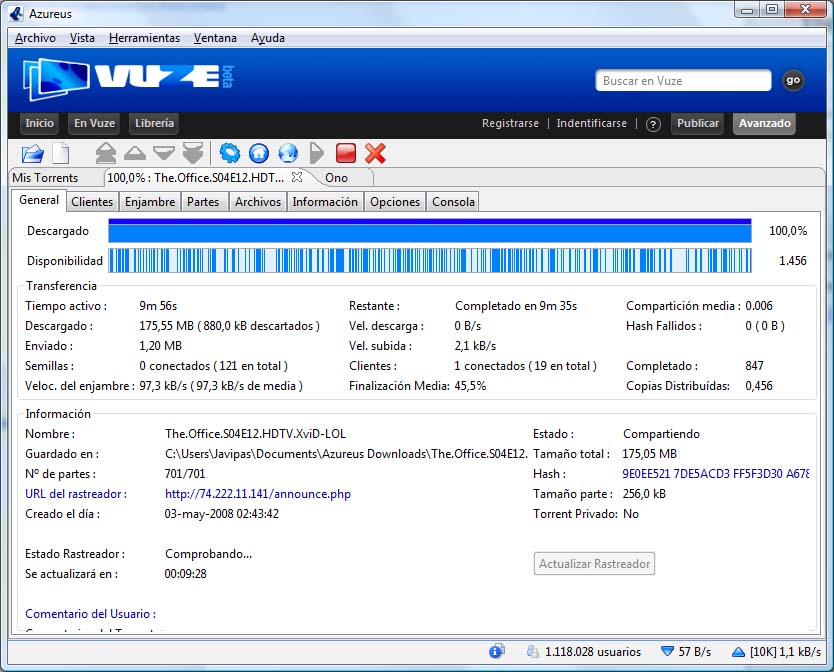Click the Registrarse link

click(510, 124)
